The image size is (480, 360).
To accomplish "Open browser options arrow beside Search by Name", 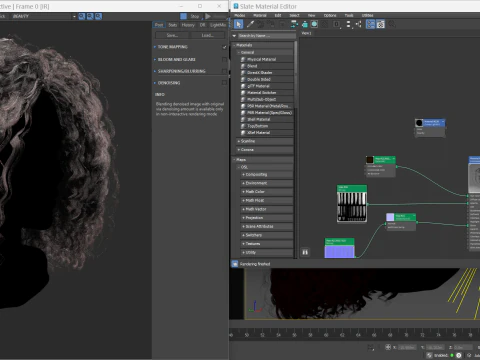I will pyautogui.click(x=234, y=36).
